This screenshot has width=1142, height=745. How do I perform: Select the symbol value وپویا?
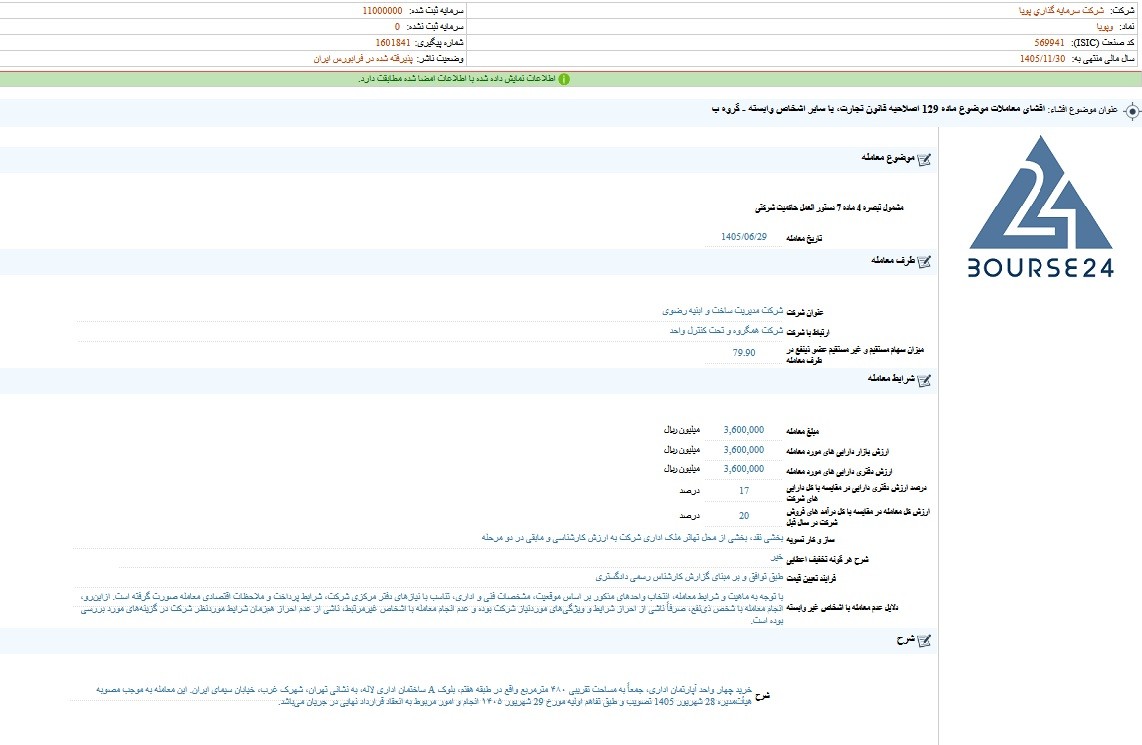click(x=1105, y=27)
